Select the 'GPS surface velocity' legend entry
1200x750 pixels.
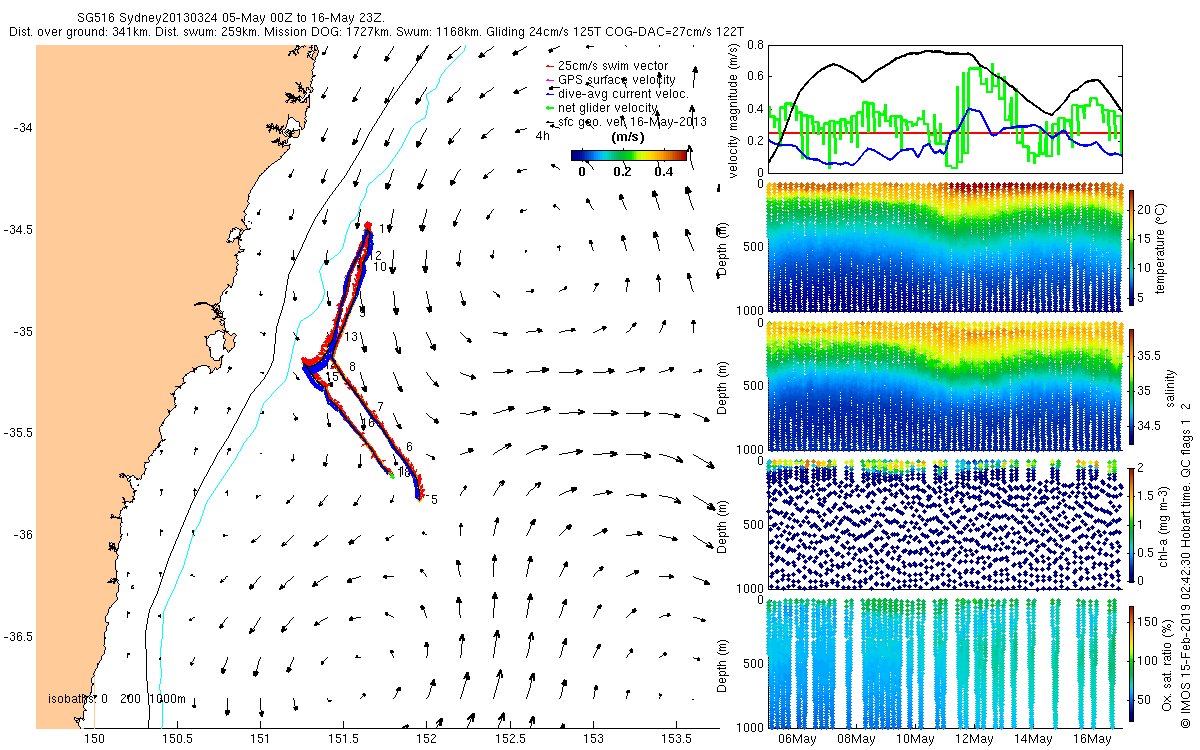609,80
